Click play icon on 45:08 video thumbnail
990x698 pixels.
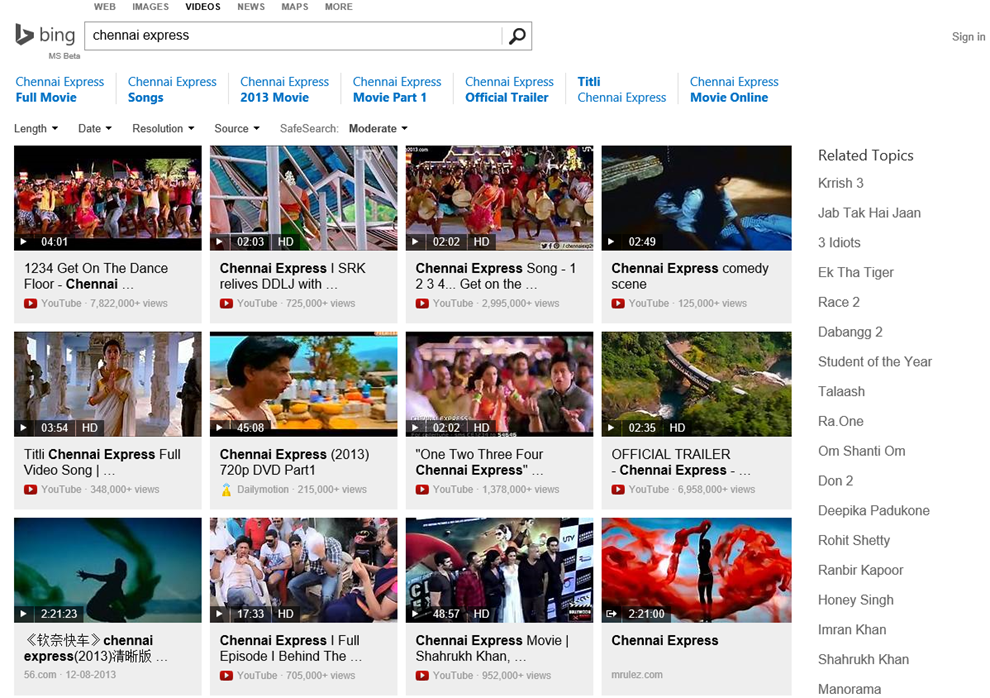(x=220, y=428)
